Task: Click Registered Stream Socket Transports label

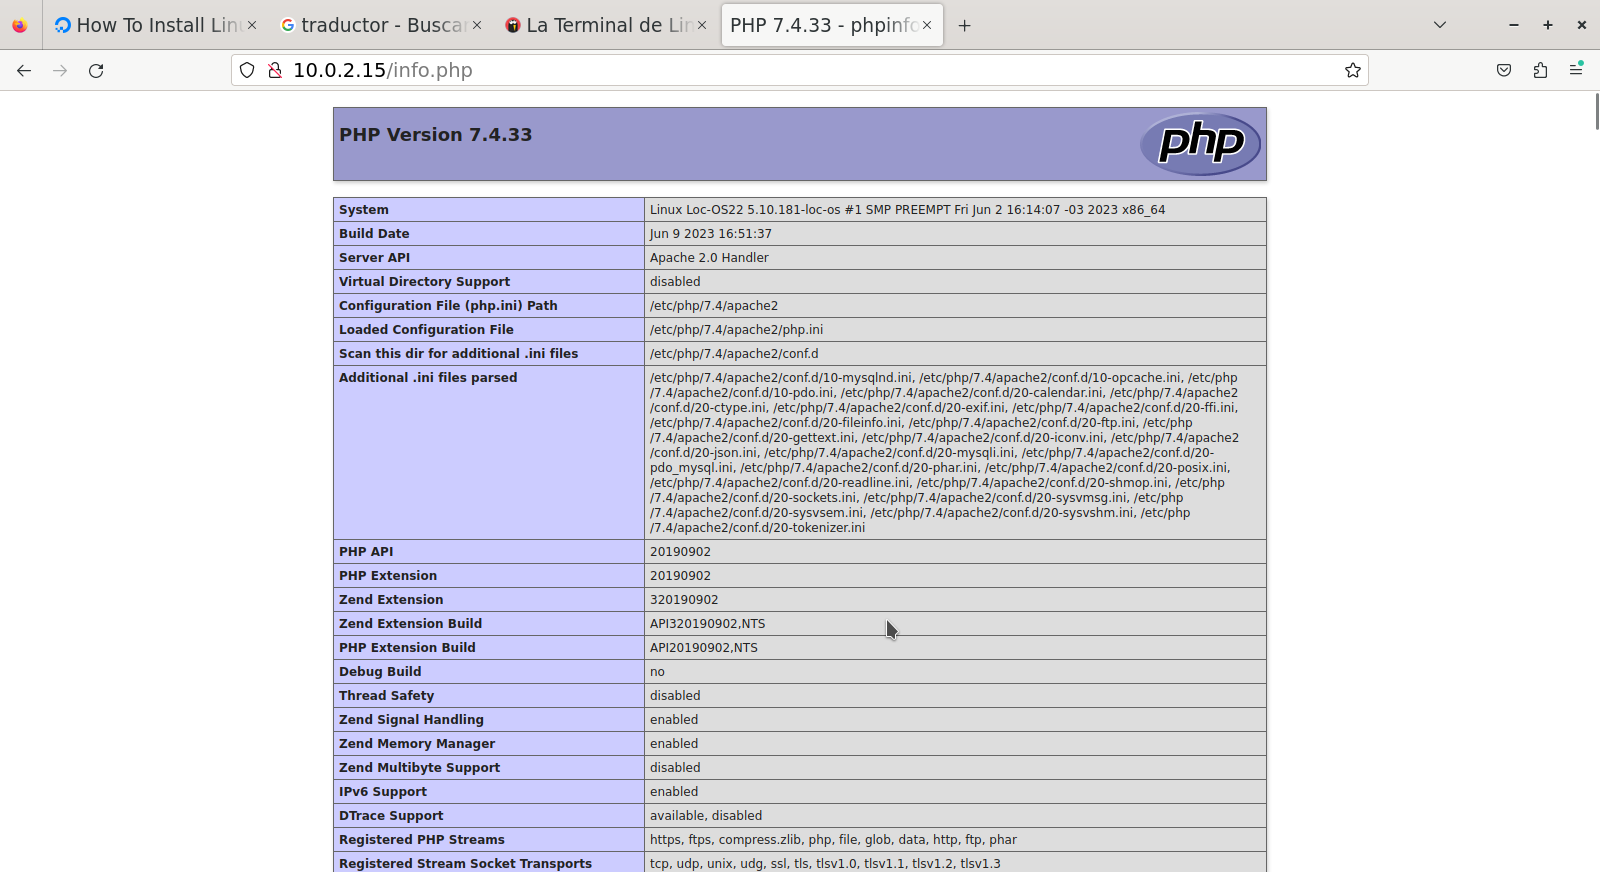Action: click(x=465, y=864)
